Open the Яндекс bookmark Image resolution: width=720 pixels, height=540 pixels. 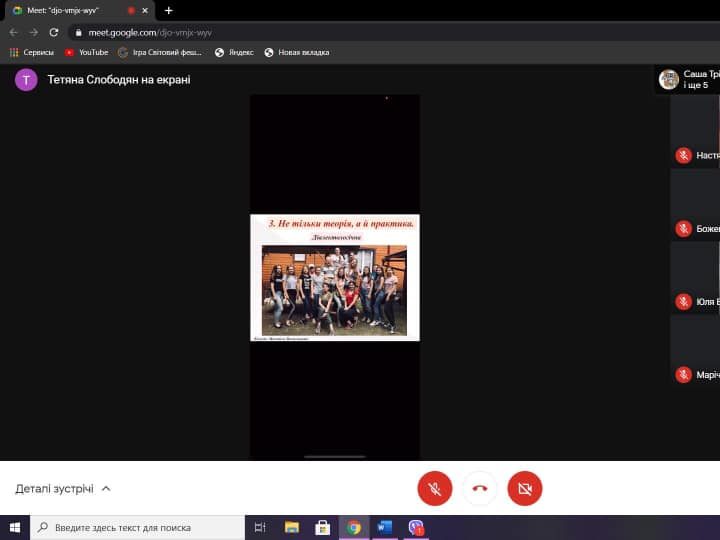tap(234, 52)
